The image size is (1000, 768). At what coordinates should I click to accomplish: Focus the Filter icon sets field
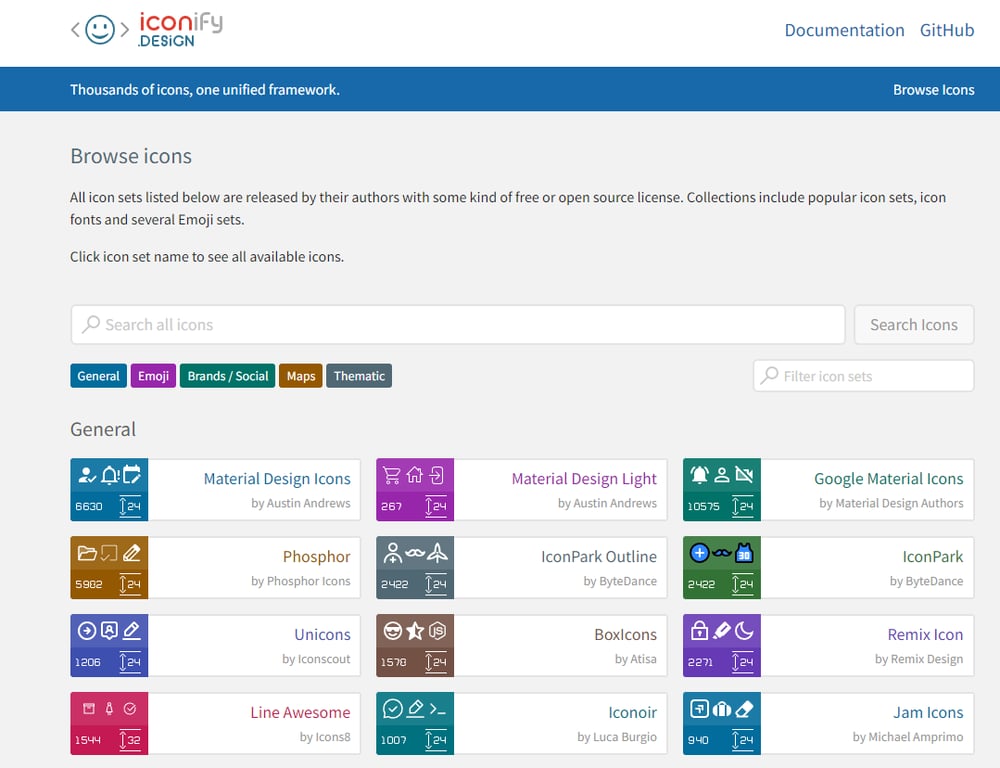864,376
